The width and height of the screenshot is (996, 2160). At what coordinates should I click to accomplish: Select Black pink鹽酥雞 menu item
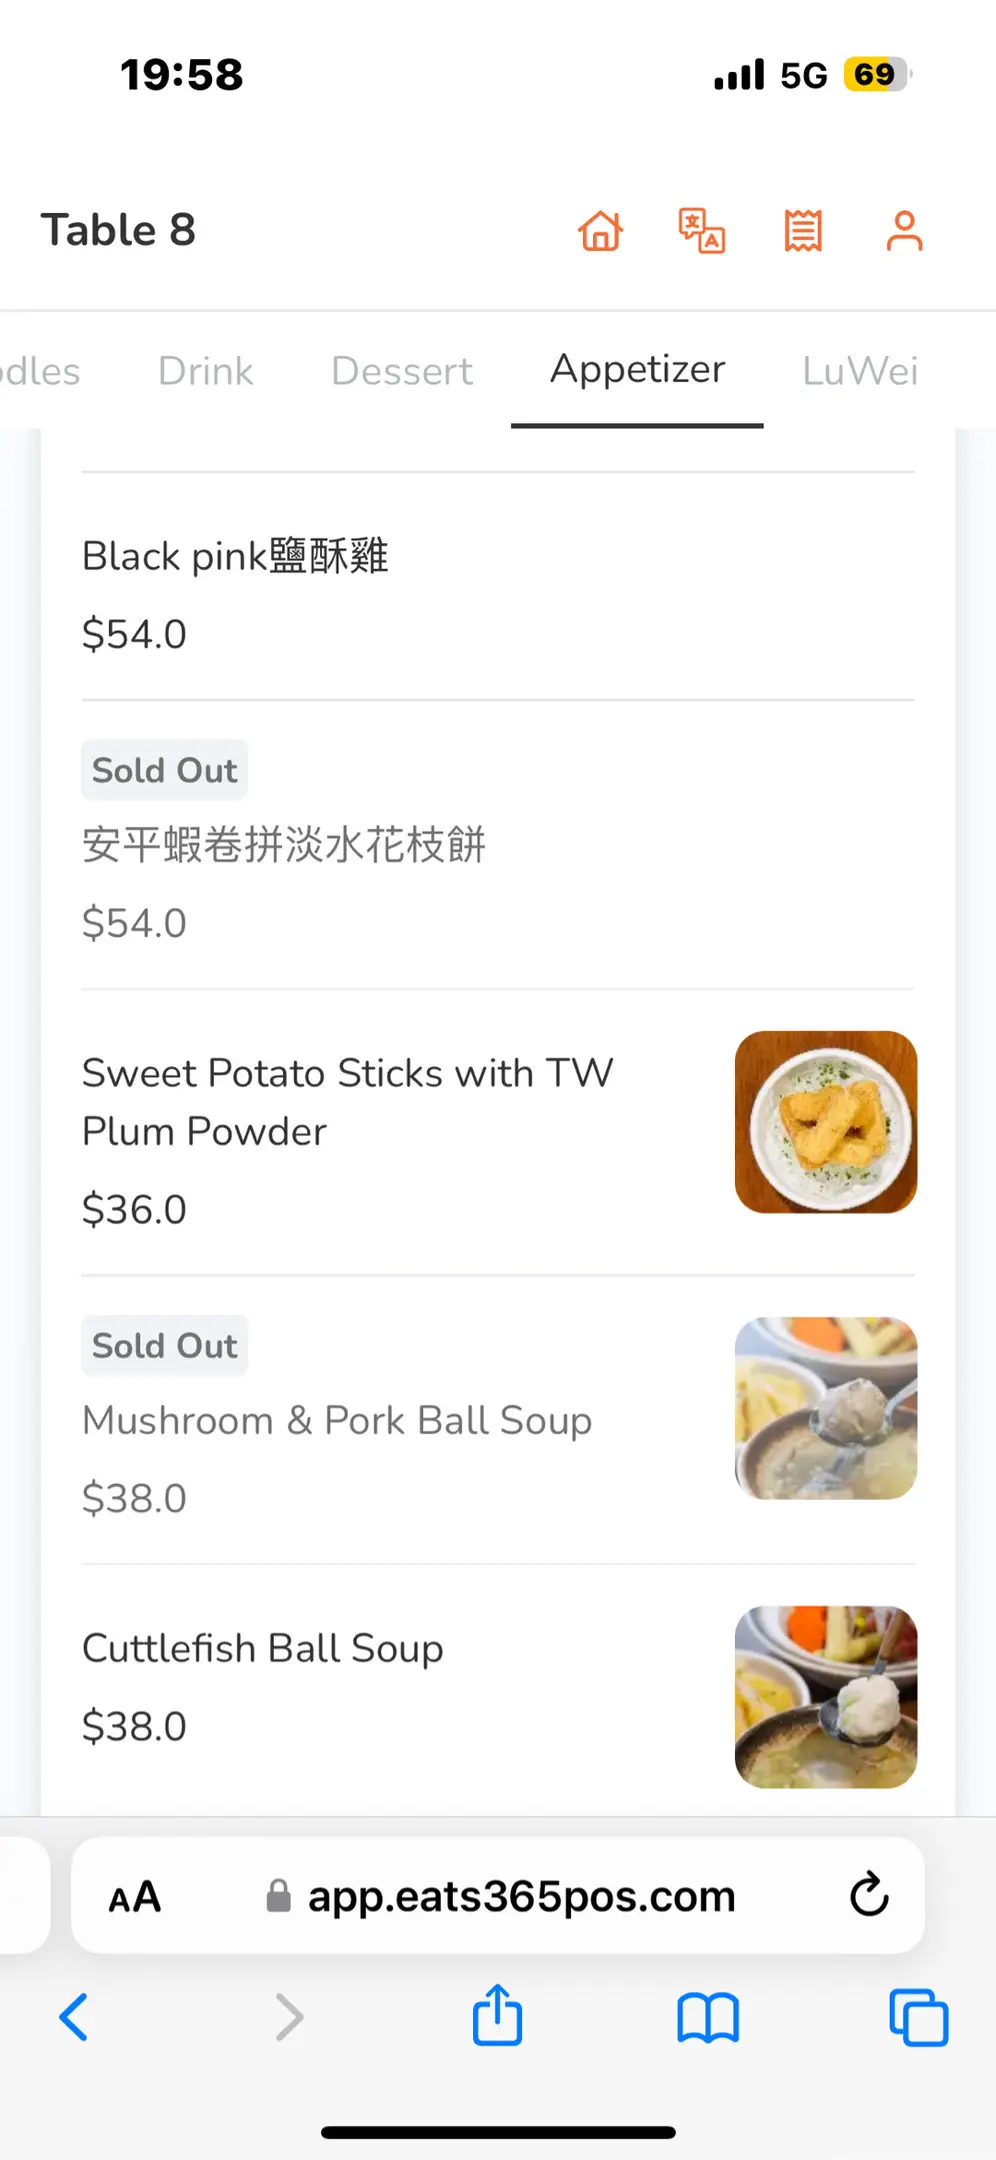[236, 557]
